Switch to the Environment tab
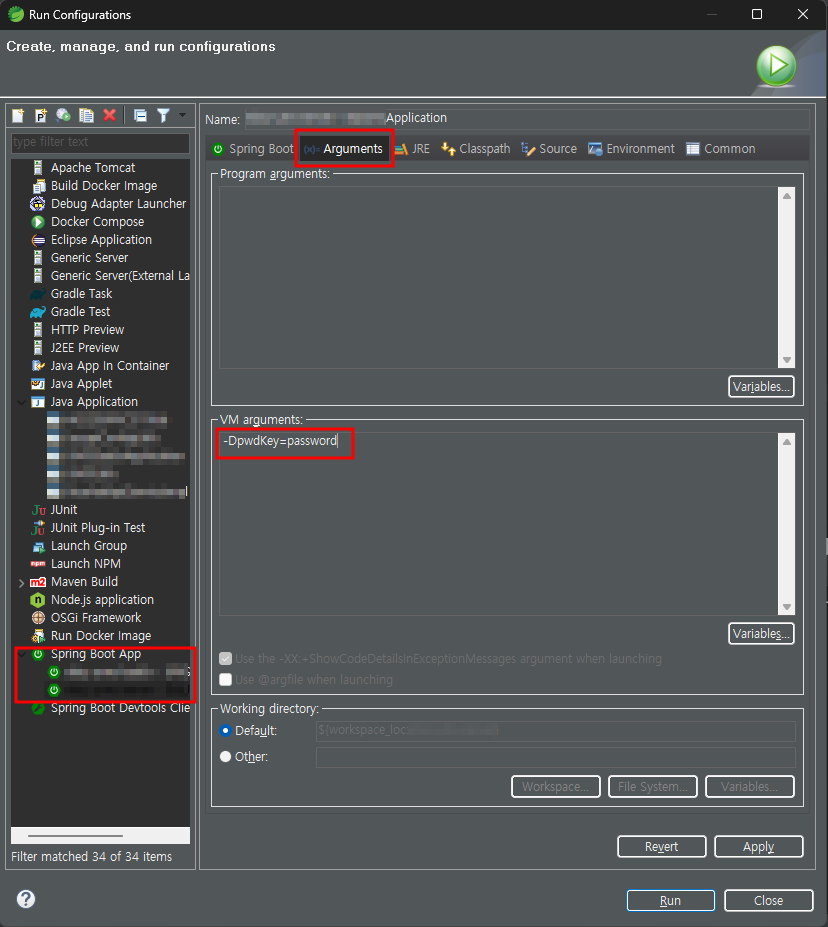The image size is (828, 927). tap(631, 149)
